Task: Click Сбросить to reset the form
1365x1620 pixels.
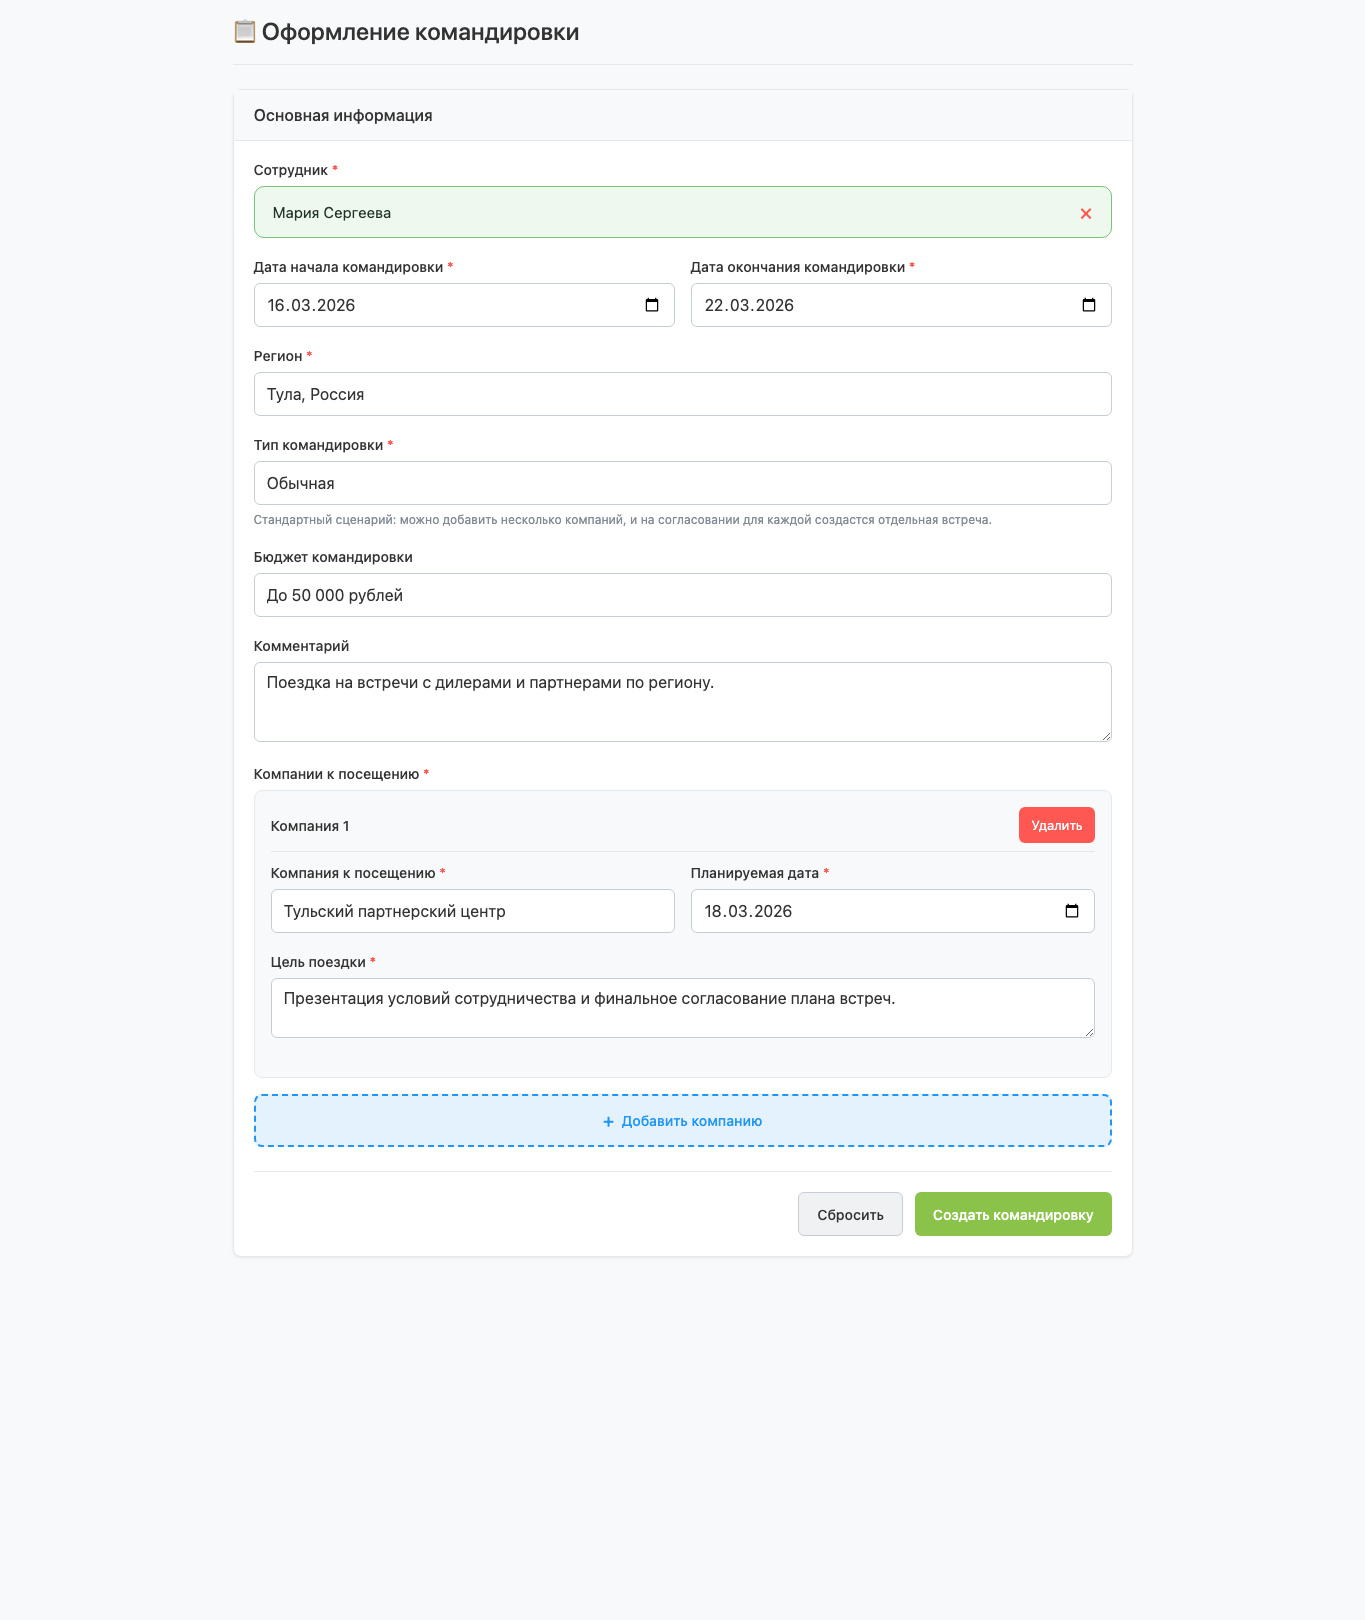Action: 850,1214
